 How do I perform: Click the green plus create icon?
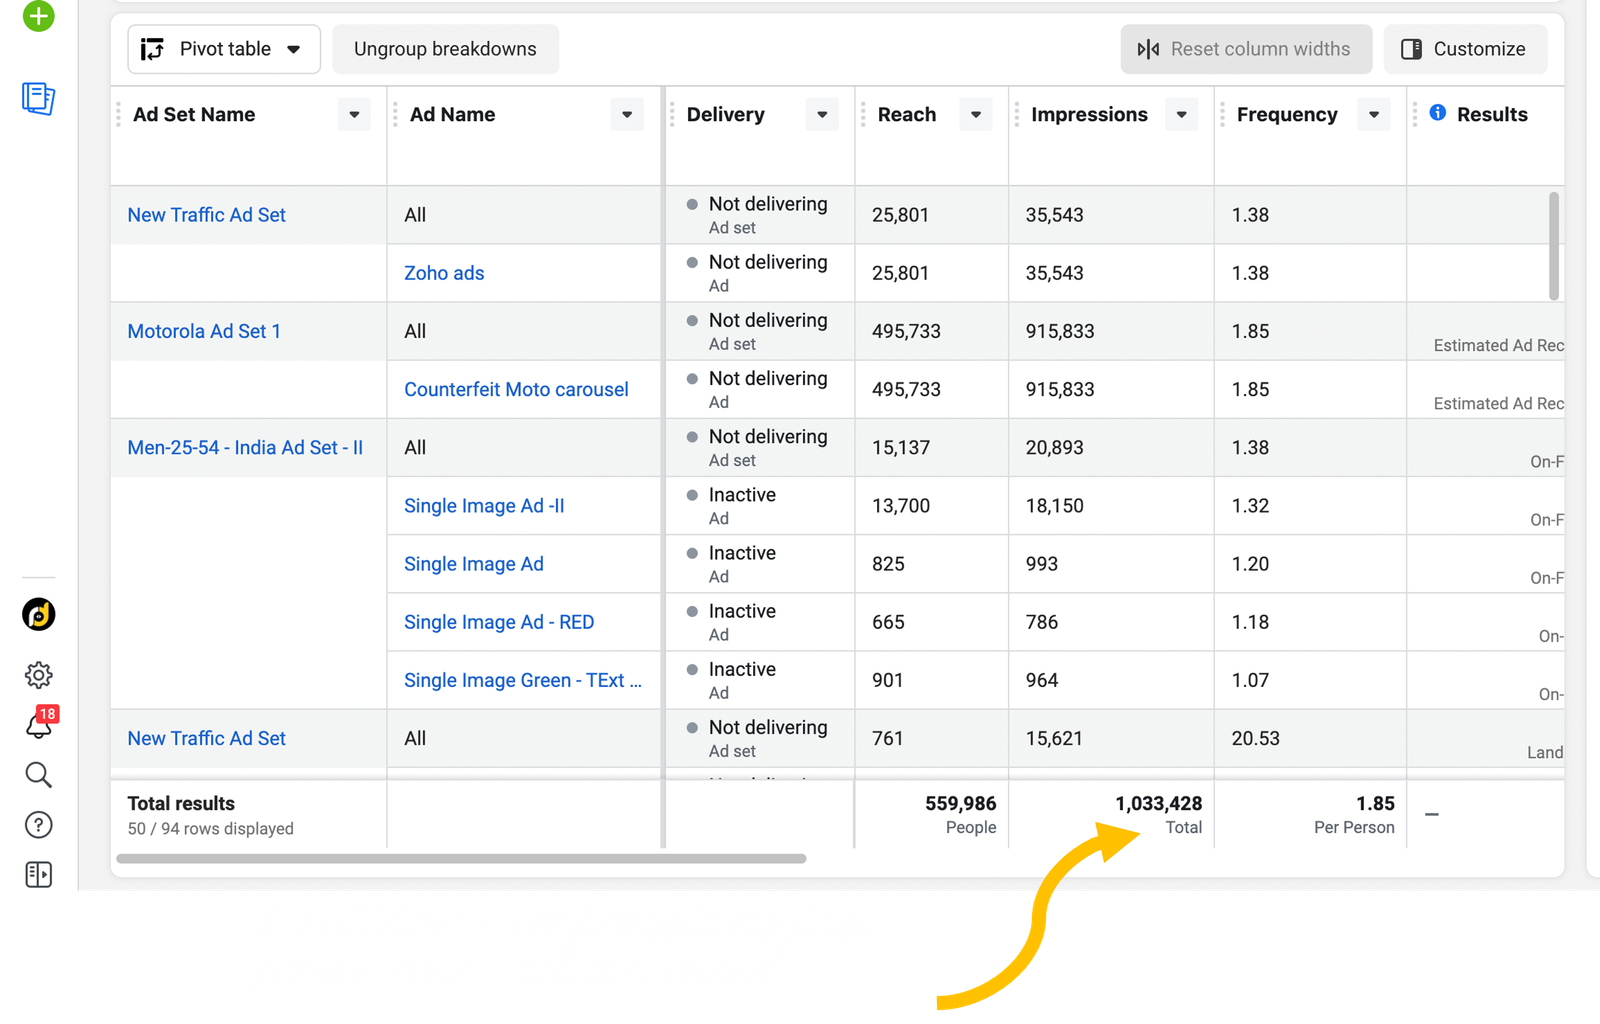click(38, 15)
